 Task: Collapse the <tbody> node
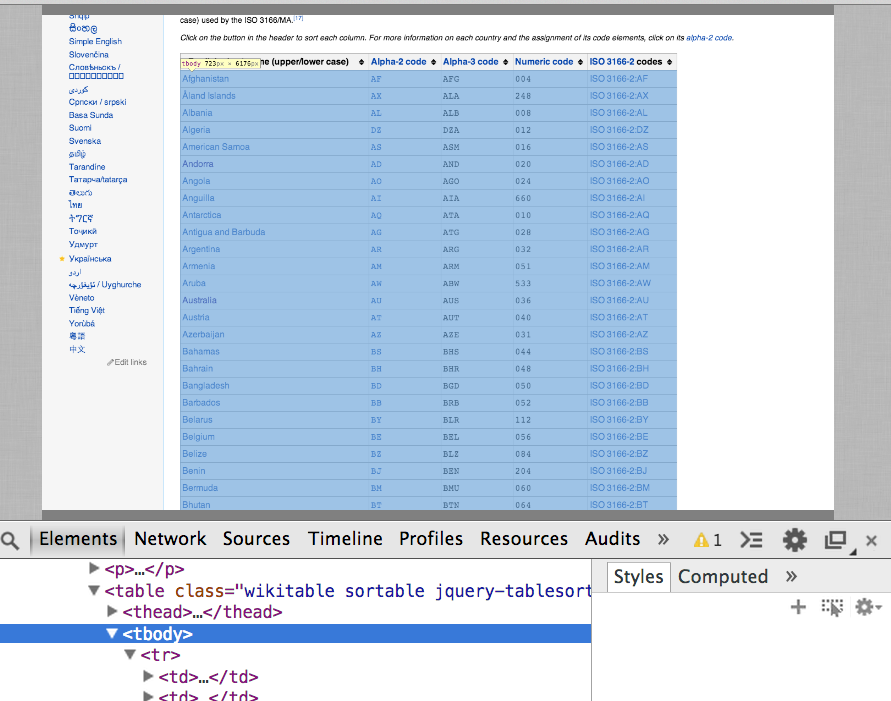coord(113,633)
